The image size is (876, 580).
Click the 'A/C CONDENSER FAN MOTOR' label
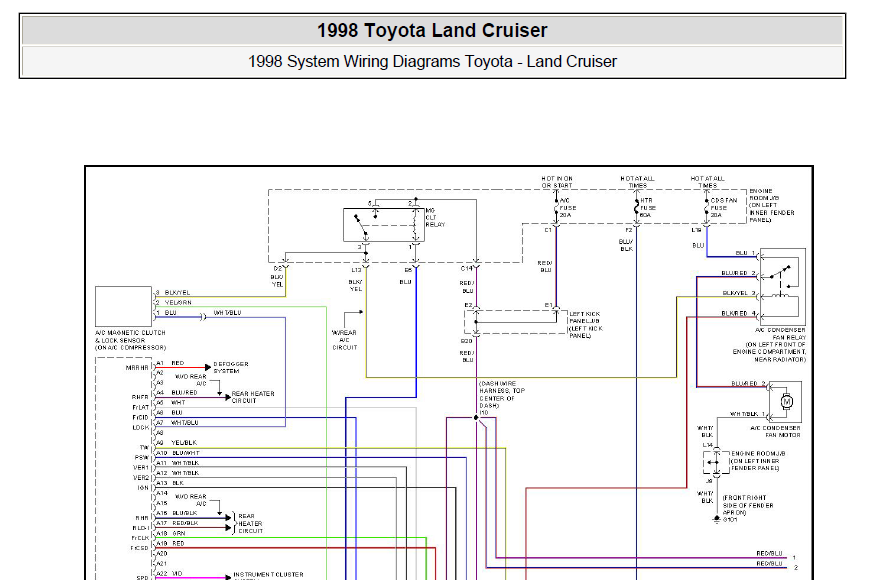tap(775, 431)
